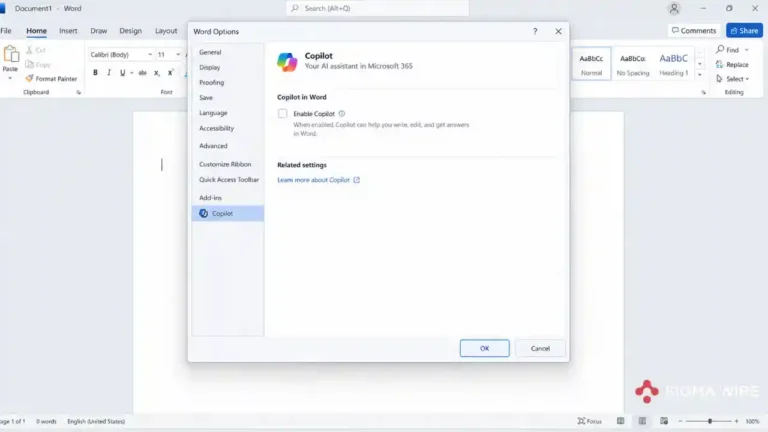The height and width of the screenshot is (432, 768).
Task: Open Word Options help question mark
Action: click(535, 31)
